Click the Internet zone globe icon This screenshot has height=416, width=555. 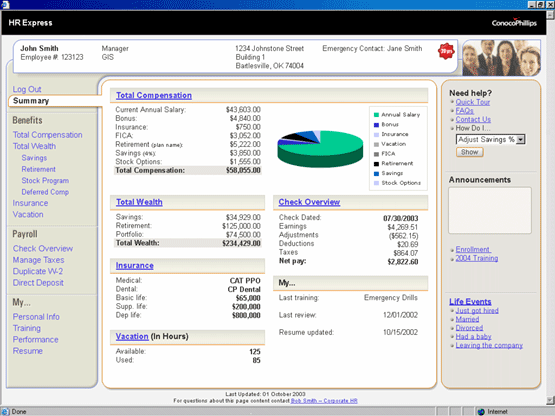[x=481, y=411]
